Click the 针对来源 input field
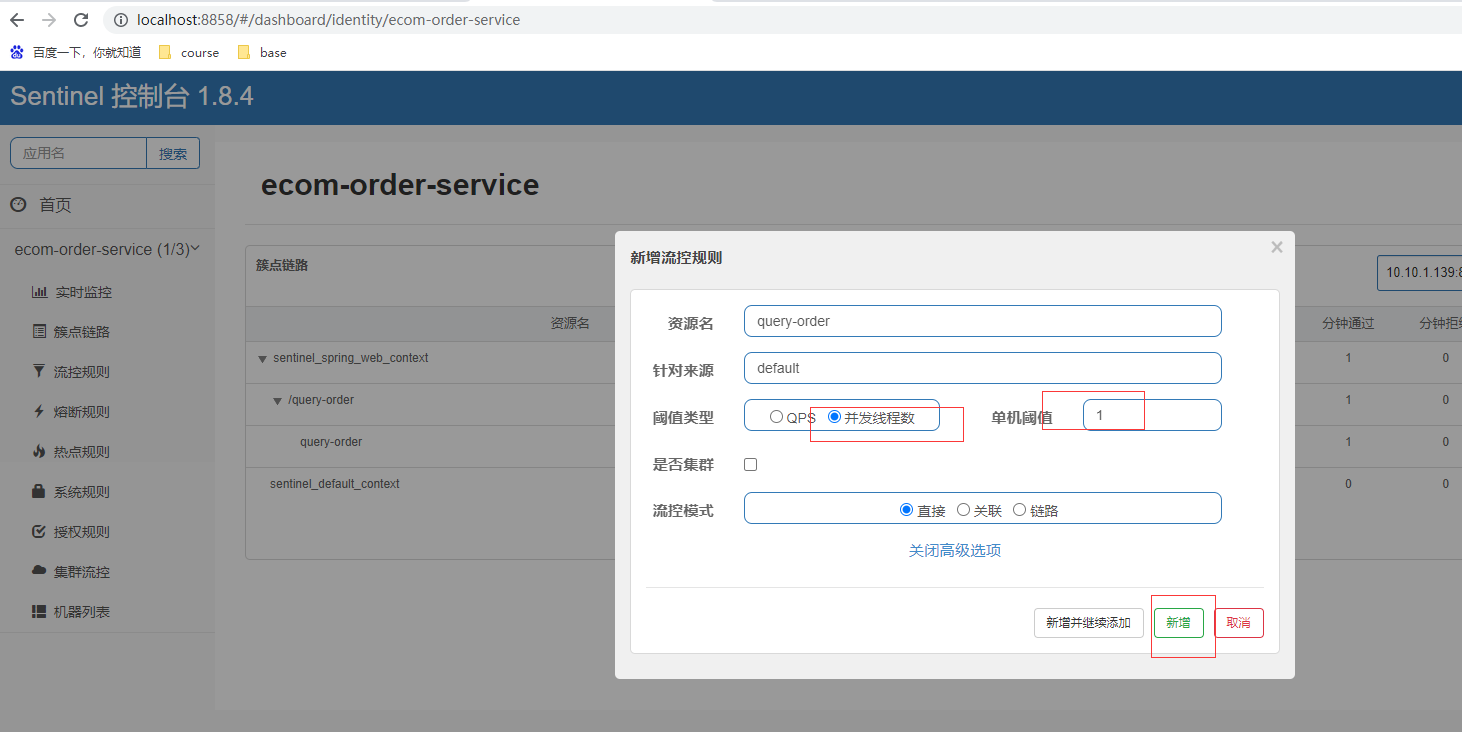The image size is (1462, 732). pyautogui.click(x=982, y=368)
